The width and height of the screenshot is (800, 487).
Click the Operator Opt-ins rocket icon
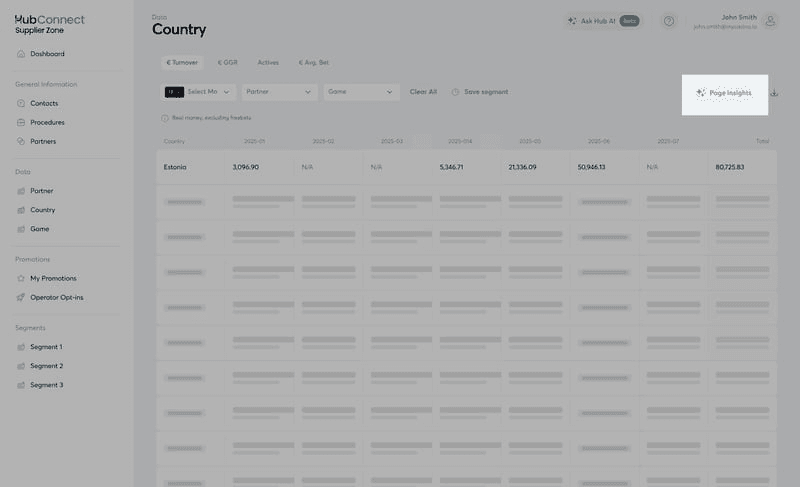21,297
